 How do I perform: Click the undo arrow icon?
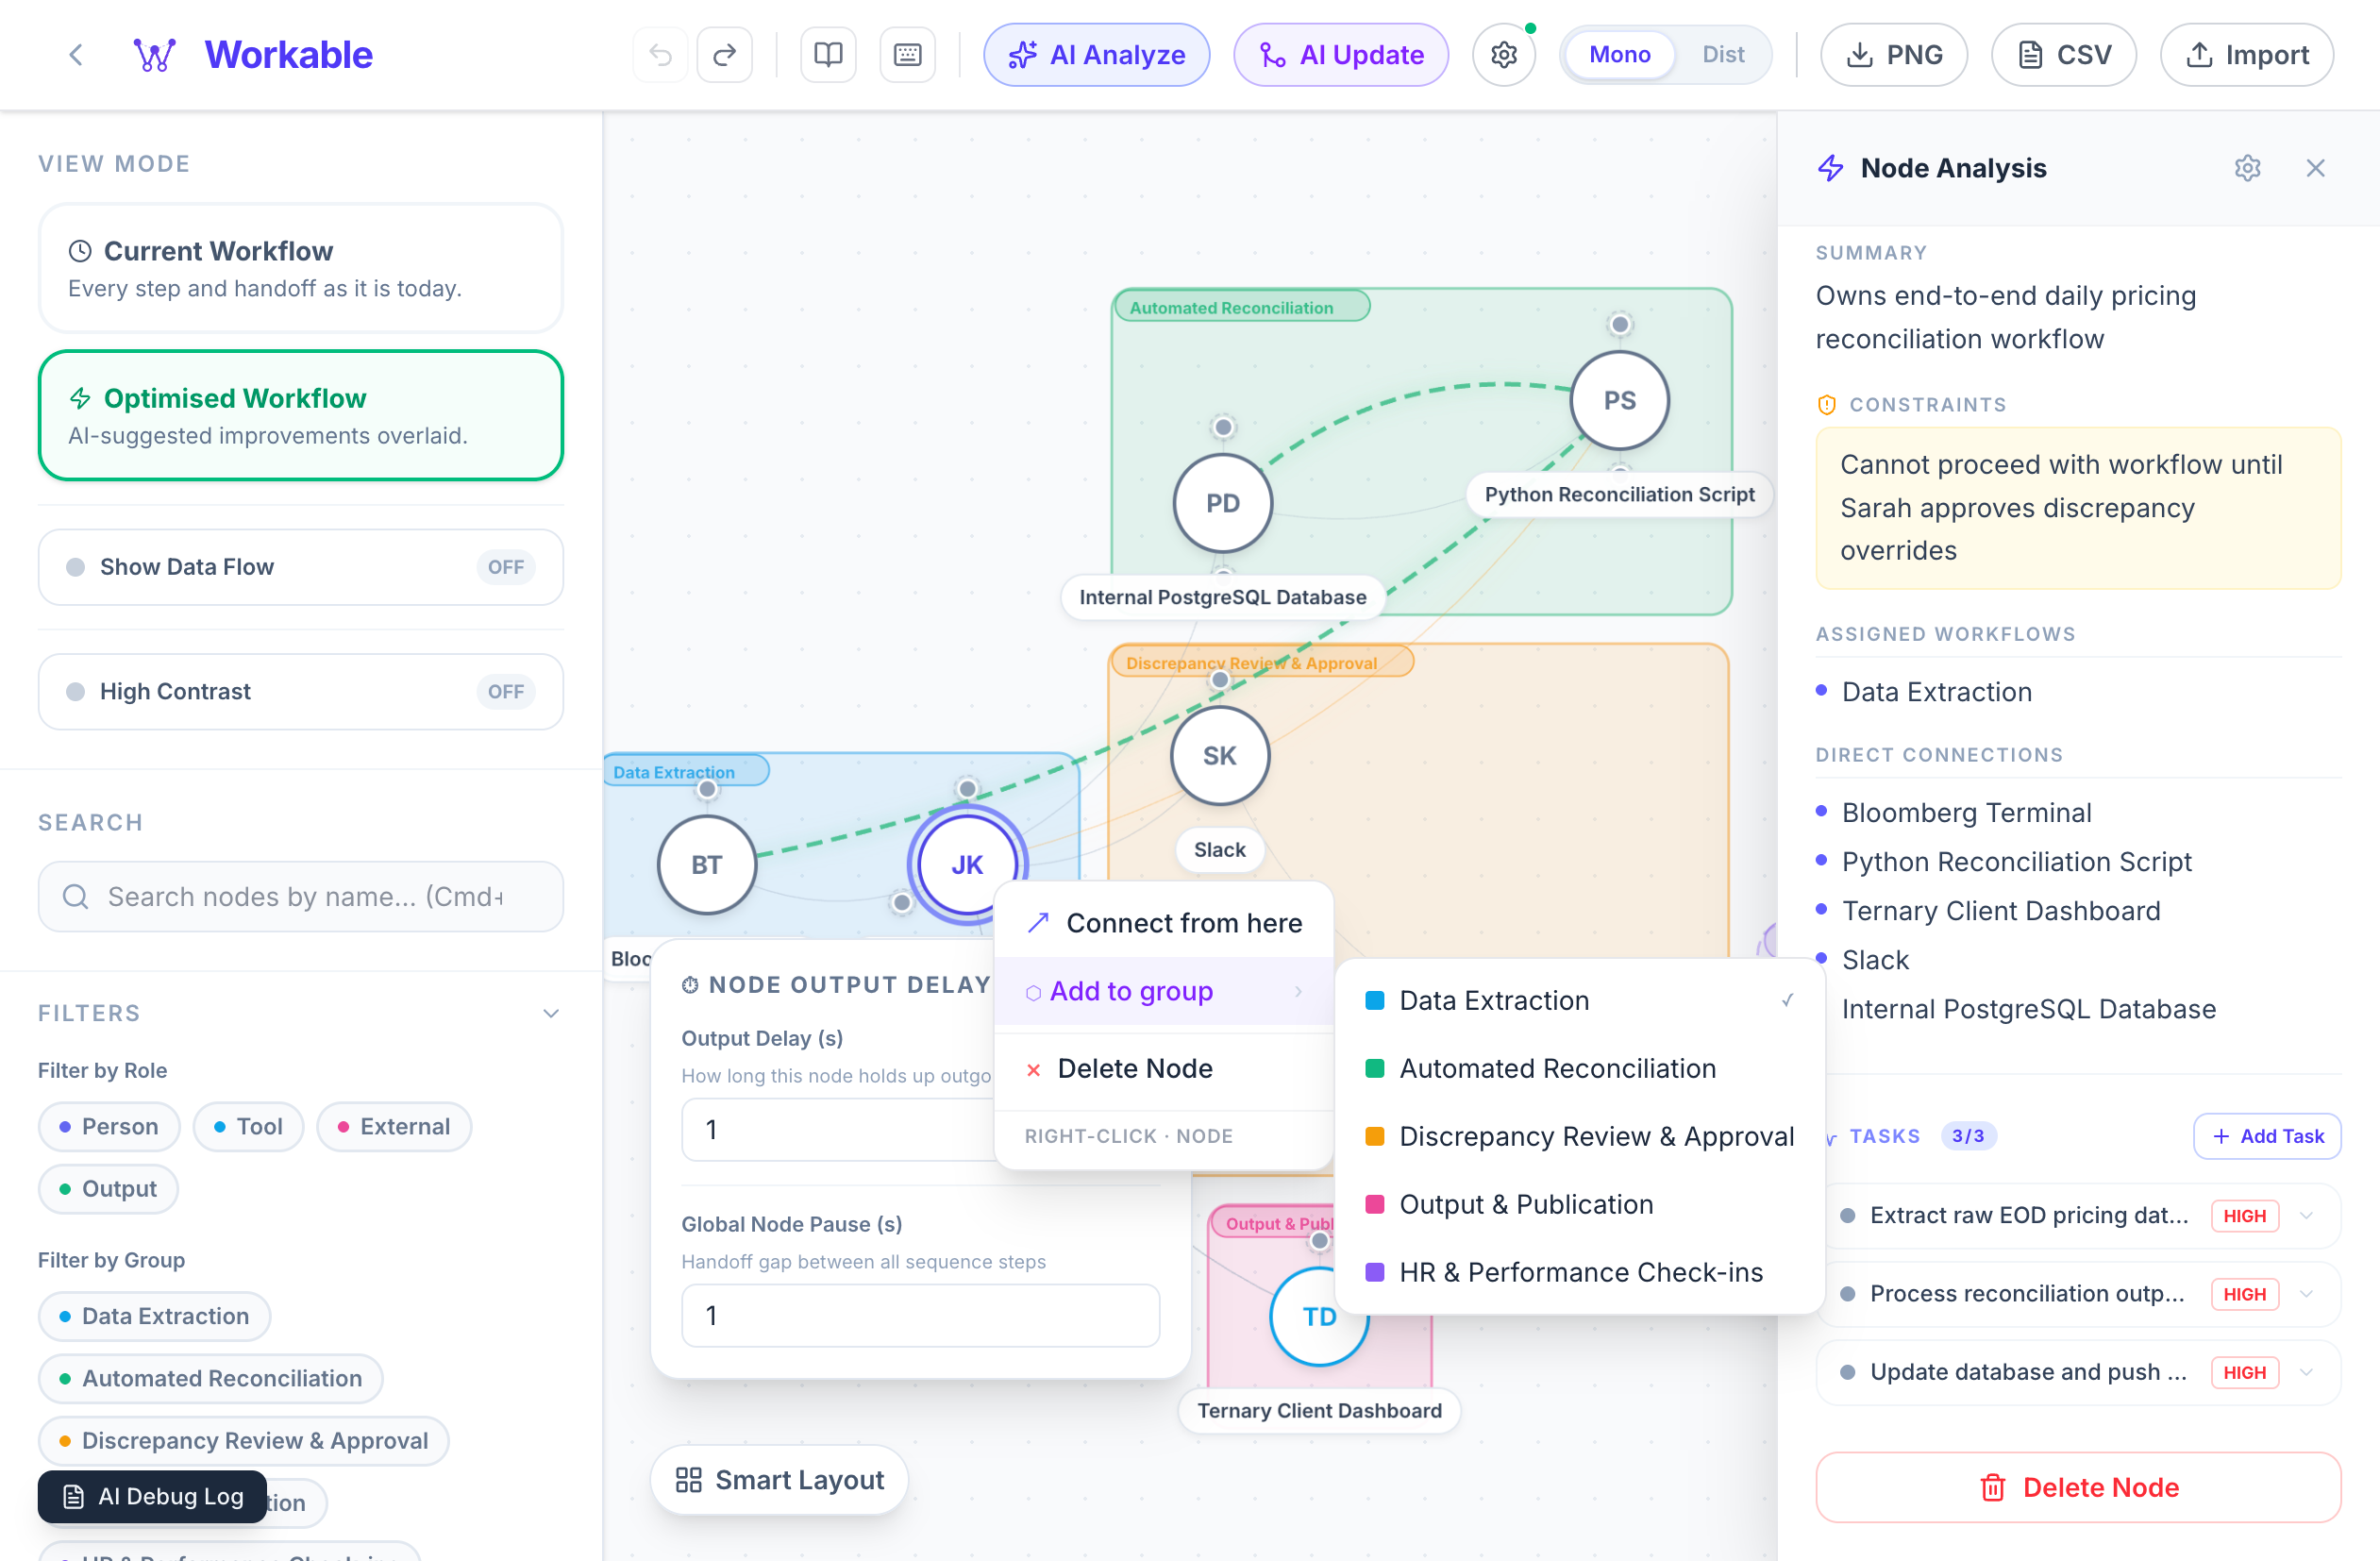(660, 55)
